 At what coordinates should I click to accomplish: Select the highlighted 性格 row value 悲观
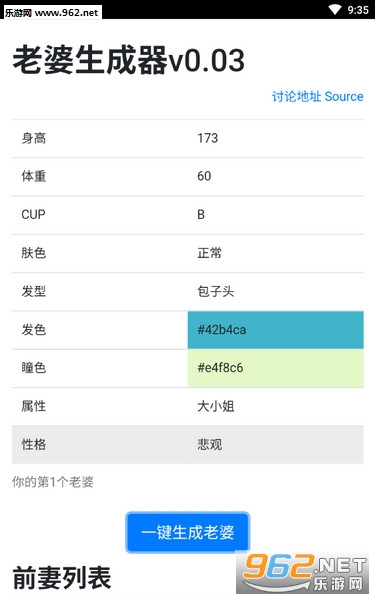pyautogui.click(x=209, y=445)
